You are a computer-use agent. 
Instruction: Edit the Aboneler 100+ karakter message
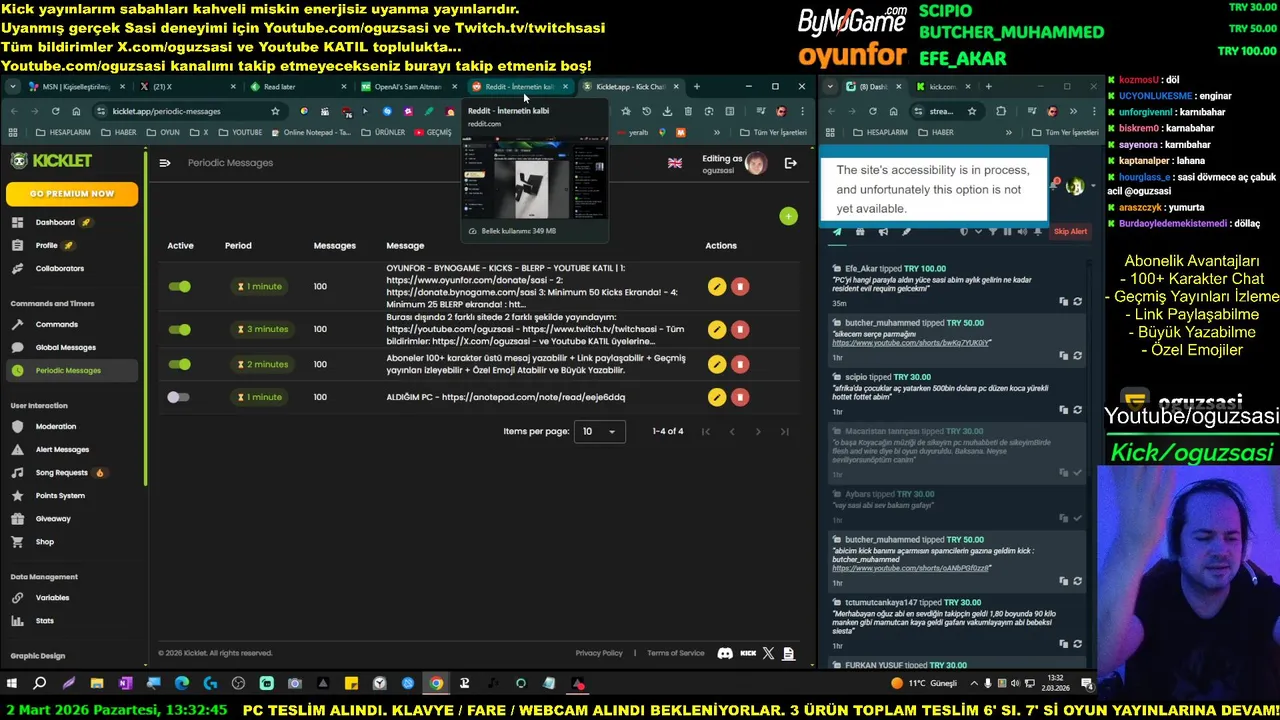(716, 364)
